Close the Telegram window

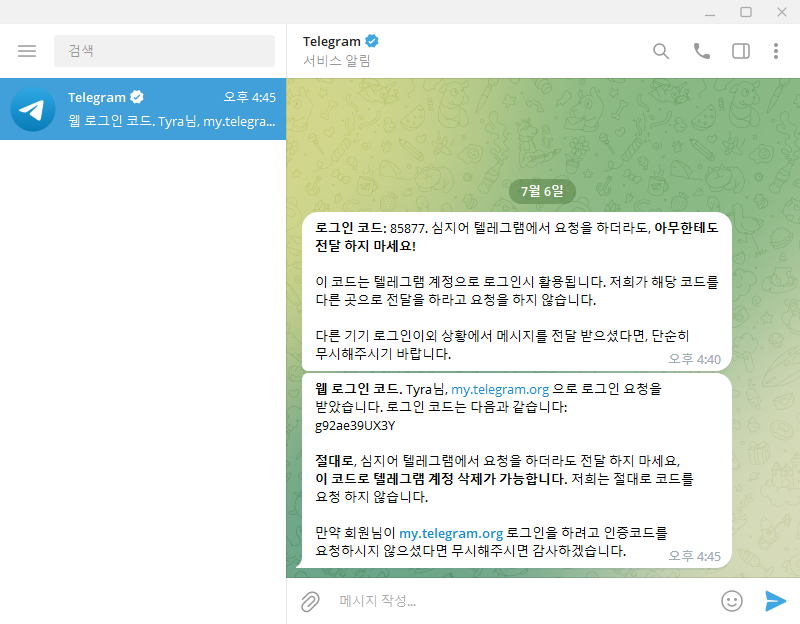click(782, 12)
